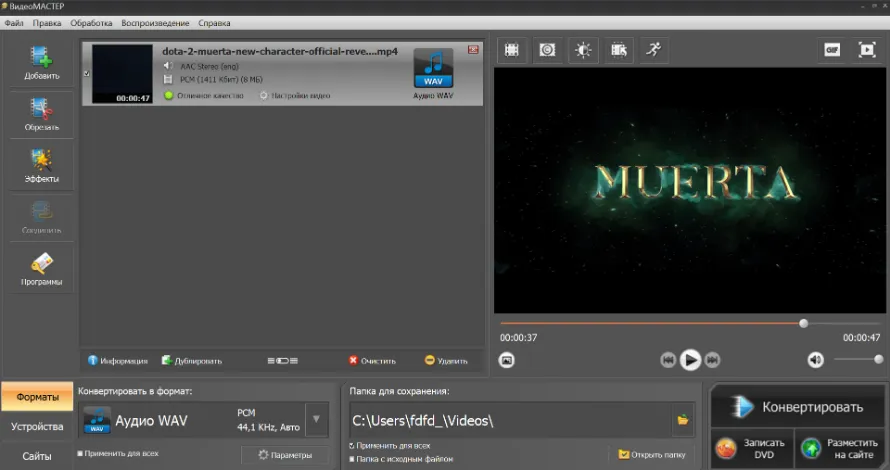Click the PCM (1411 Кбит) (8 МБ) text
Image resolution: width=890 pixels, height=470 pixels.
[221, 79]
